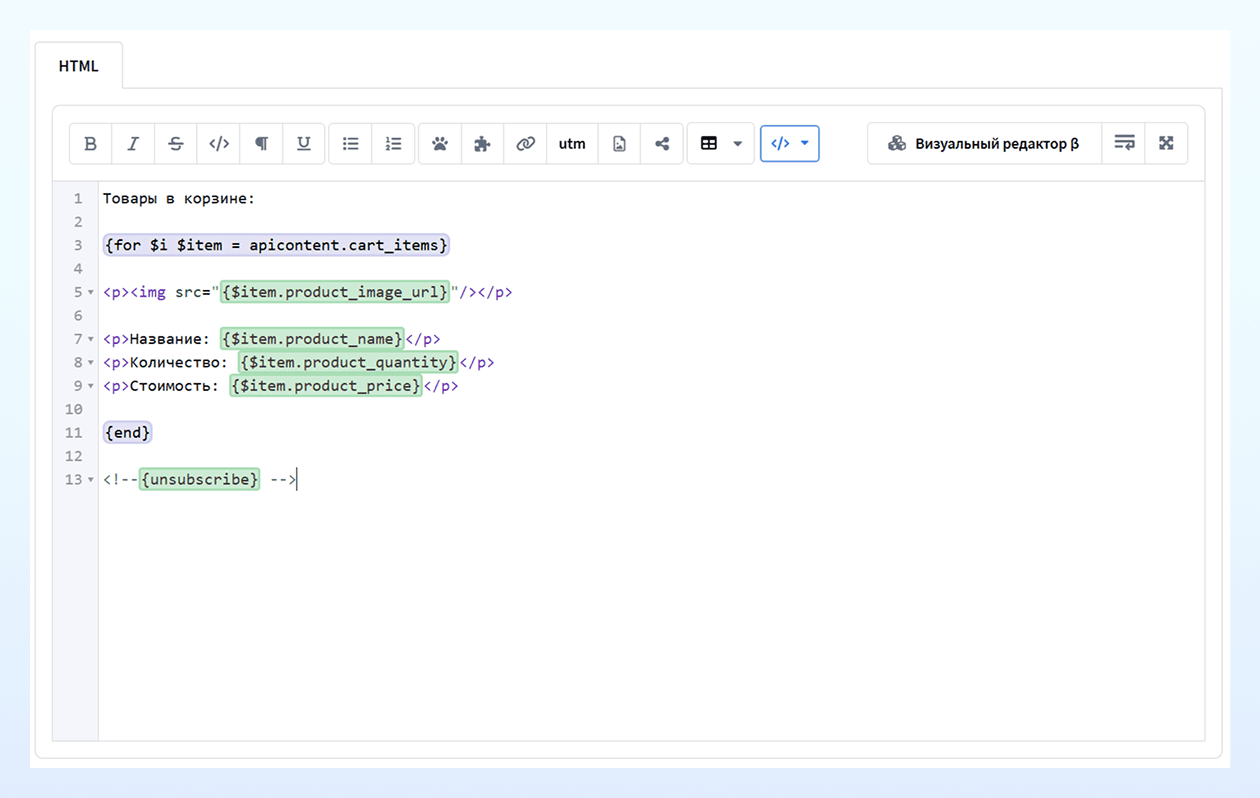1260x798 pixels.
Task: Collapse code fold on line 8
Action: (91, 363)
